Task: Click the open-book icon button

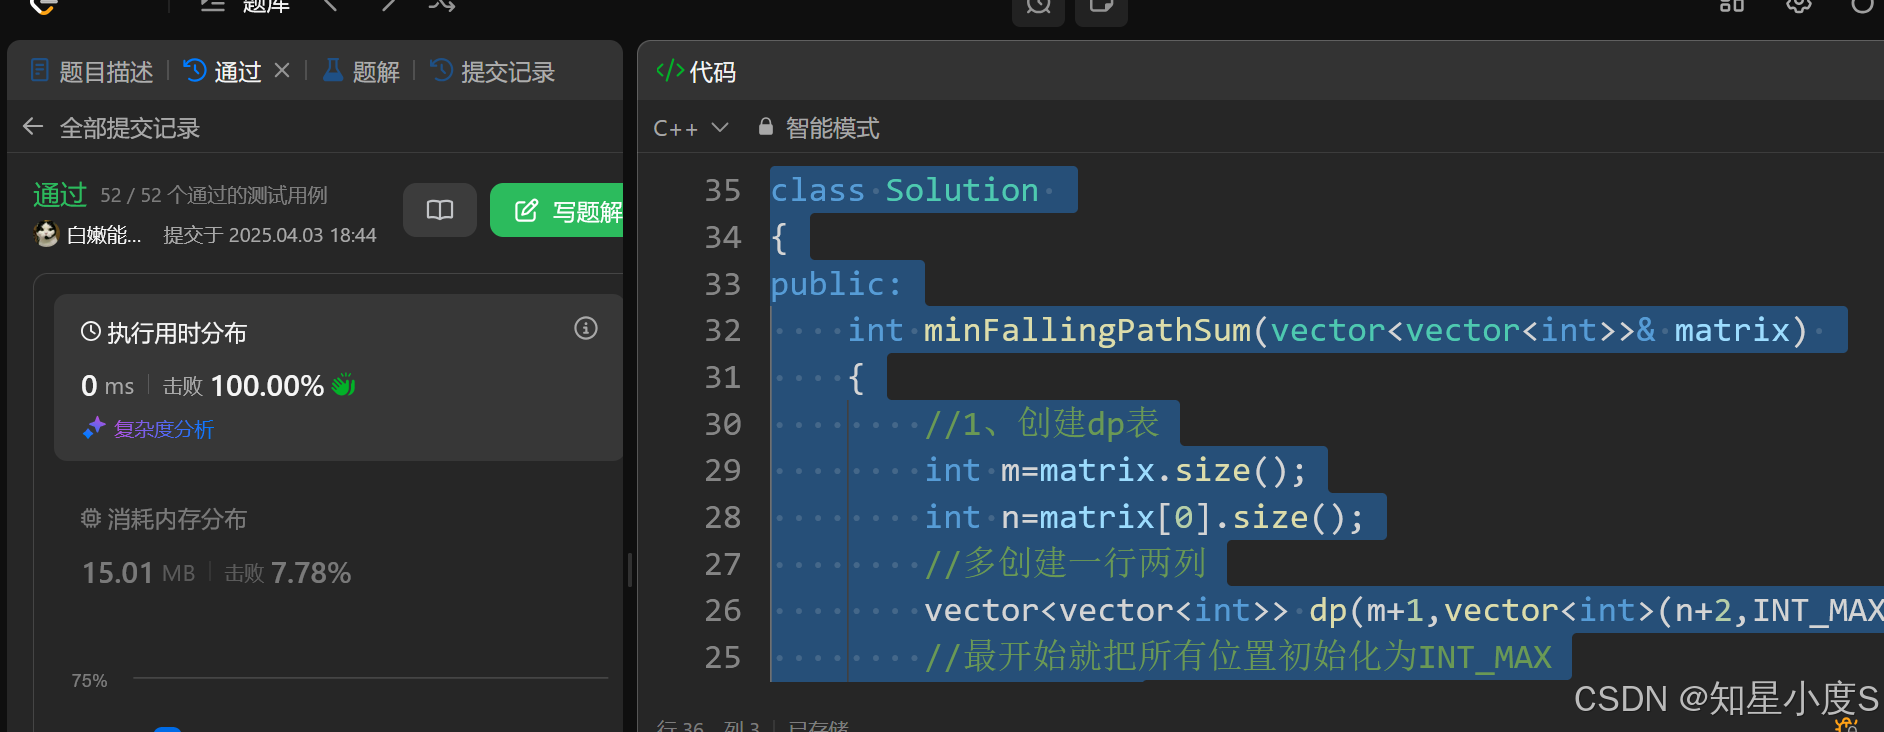Action: pyautogui.click(x=440, y=210)
